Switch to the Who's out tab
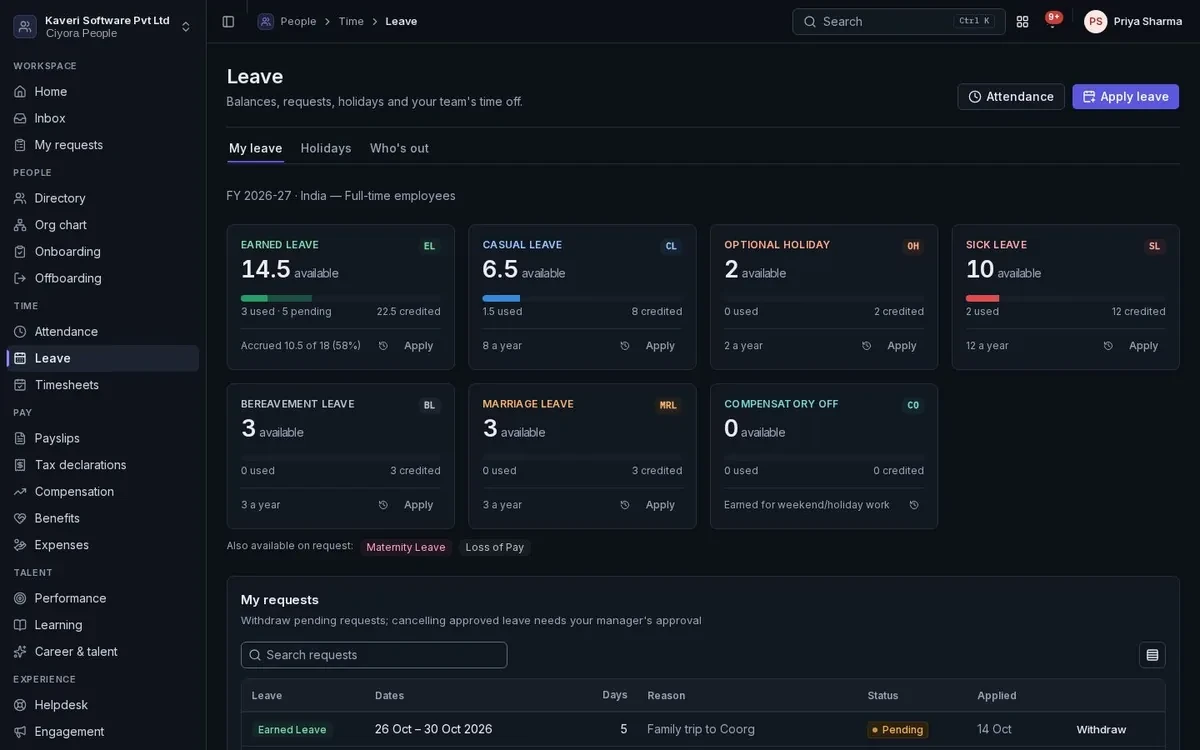The width and height of the screenshot is (1200, 750). coord(399,148)
